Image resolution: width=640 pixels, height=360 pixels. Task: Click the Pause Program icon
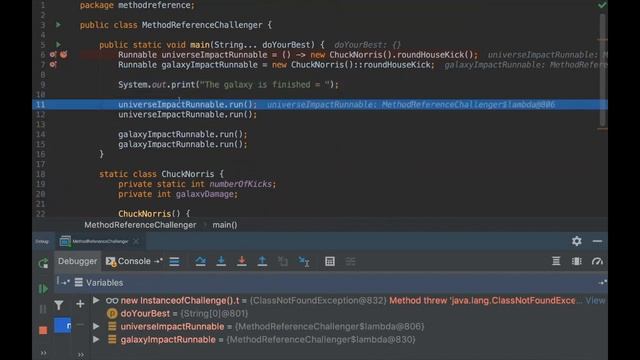43,309
